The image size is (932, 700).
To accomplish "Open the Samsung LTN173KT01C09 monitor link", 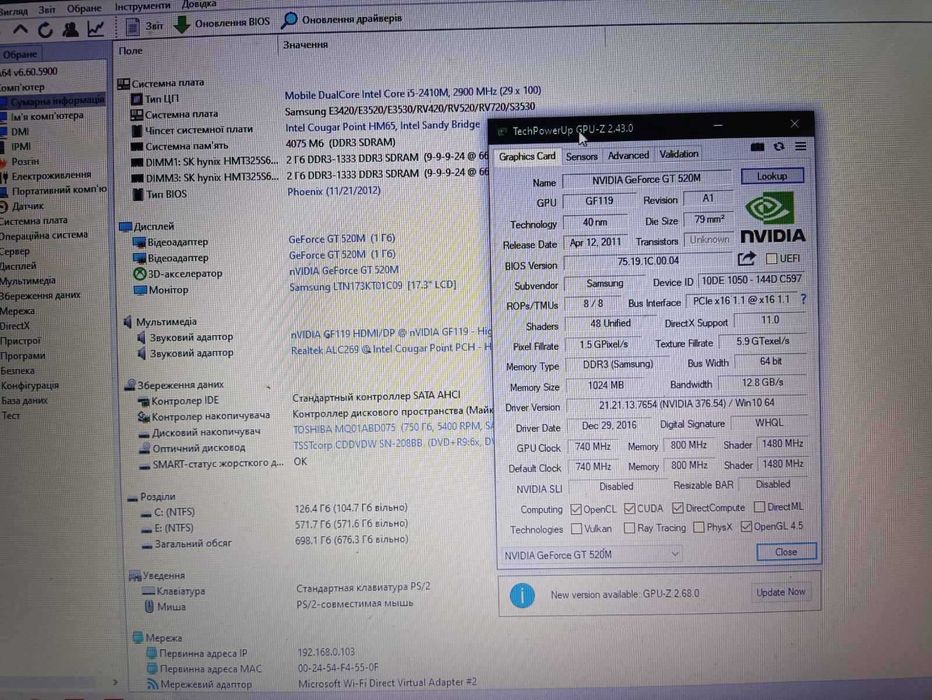I will tap(372, 286).
